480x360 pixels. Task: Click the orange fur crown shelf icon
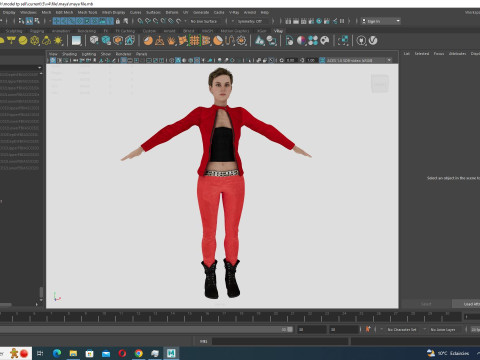pyautogui.click(x=171, y=41)
